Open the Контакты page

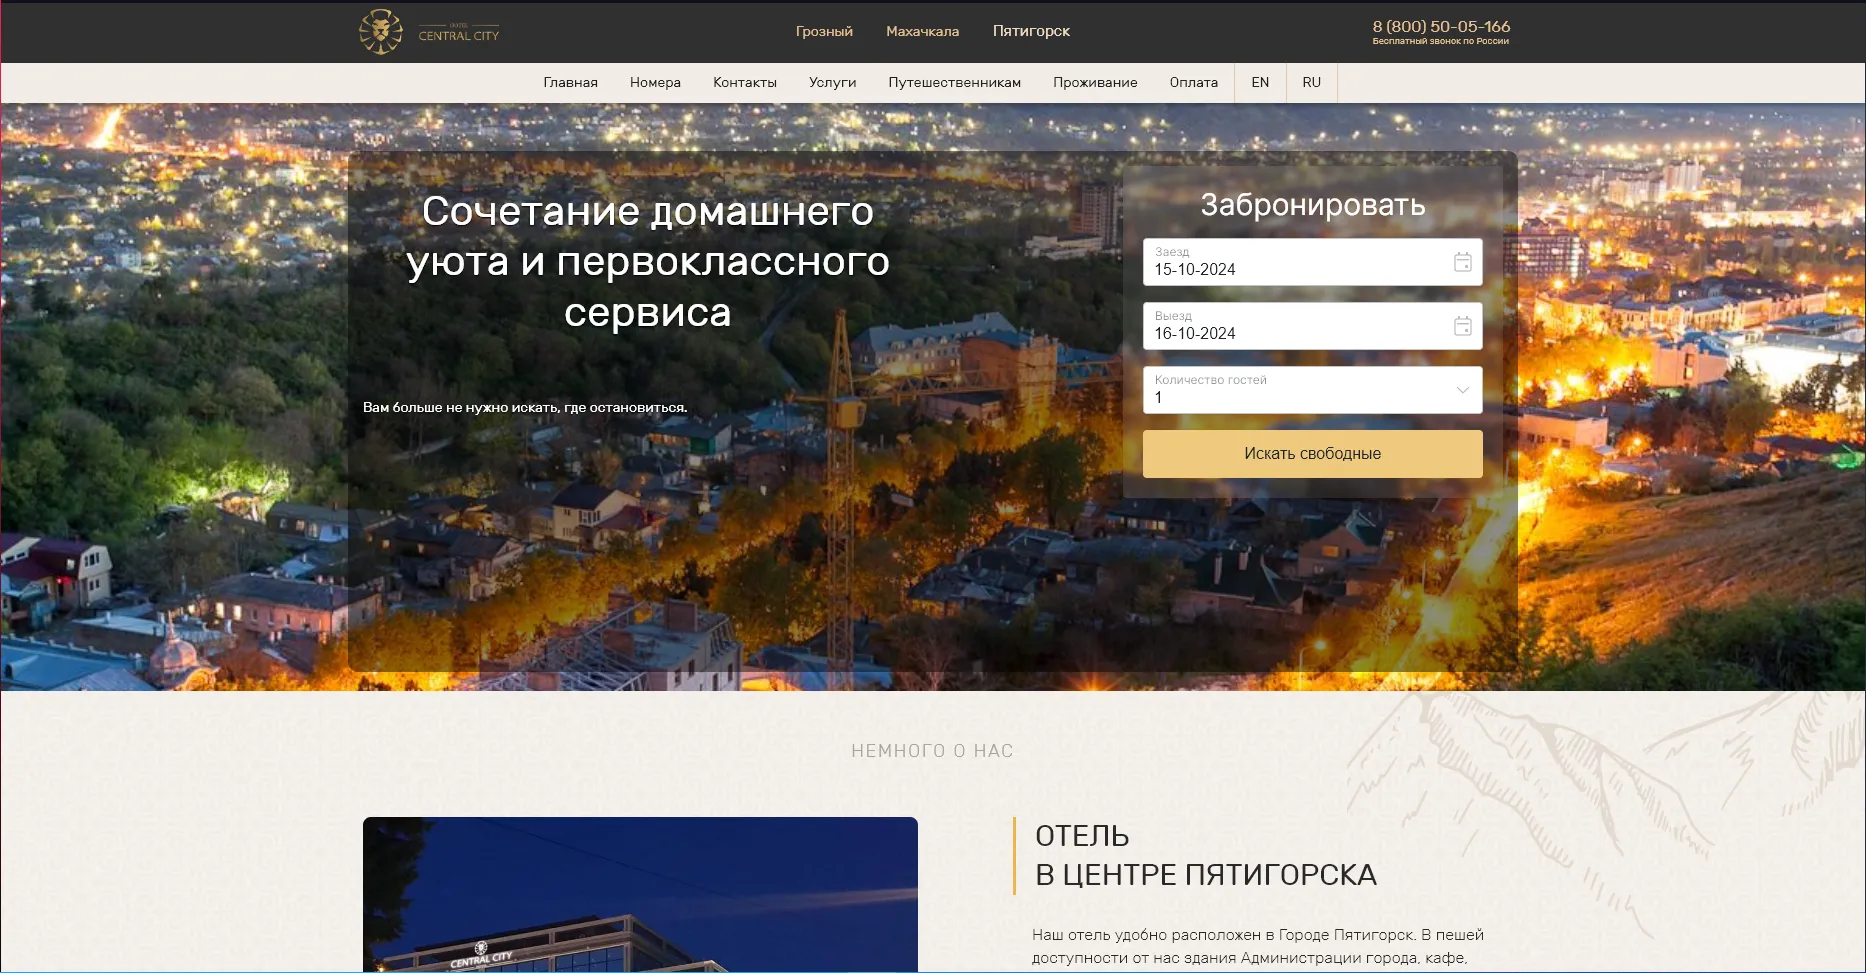pos(744,82)
